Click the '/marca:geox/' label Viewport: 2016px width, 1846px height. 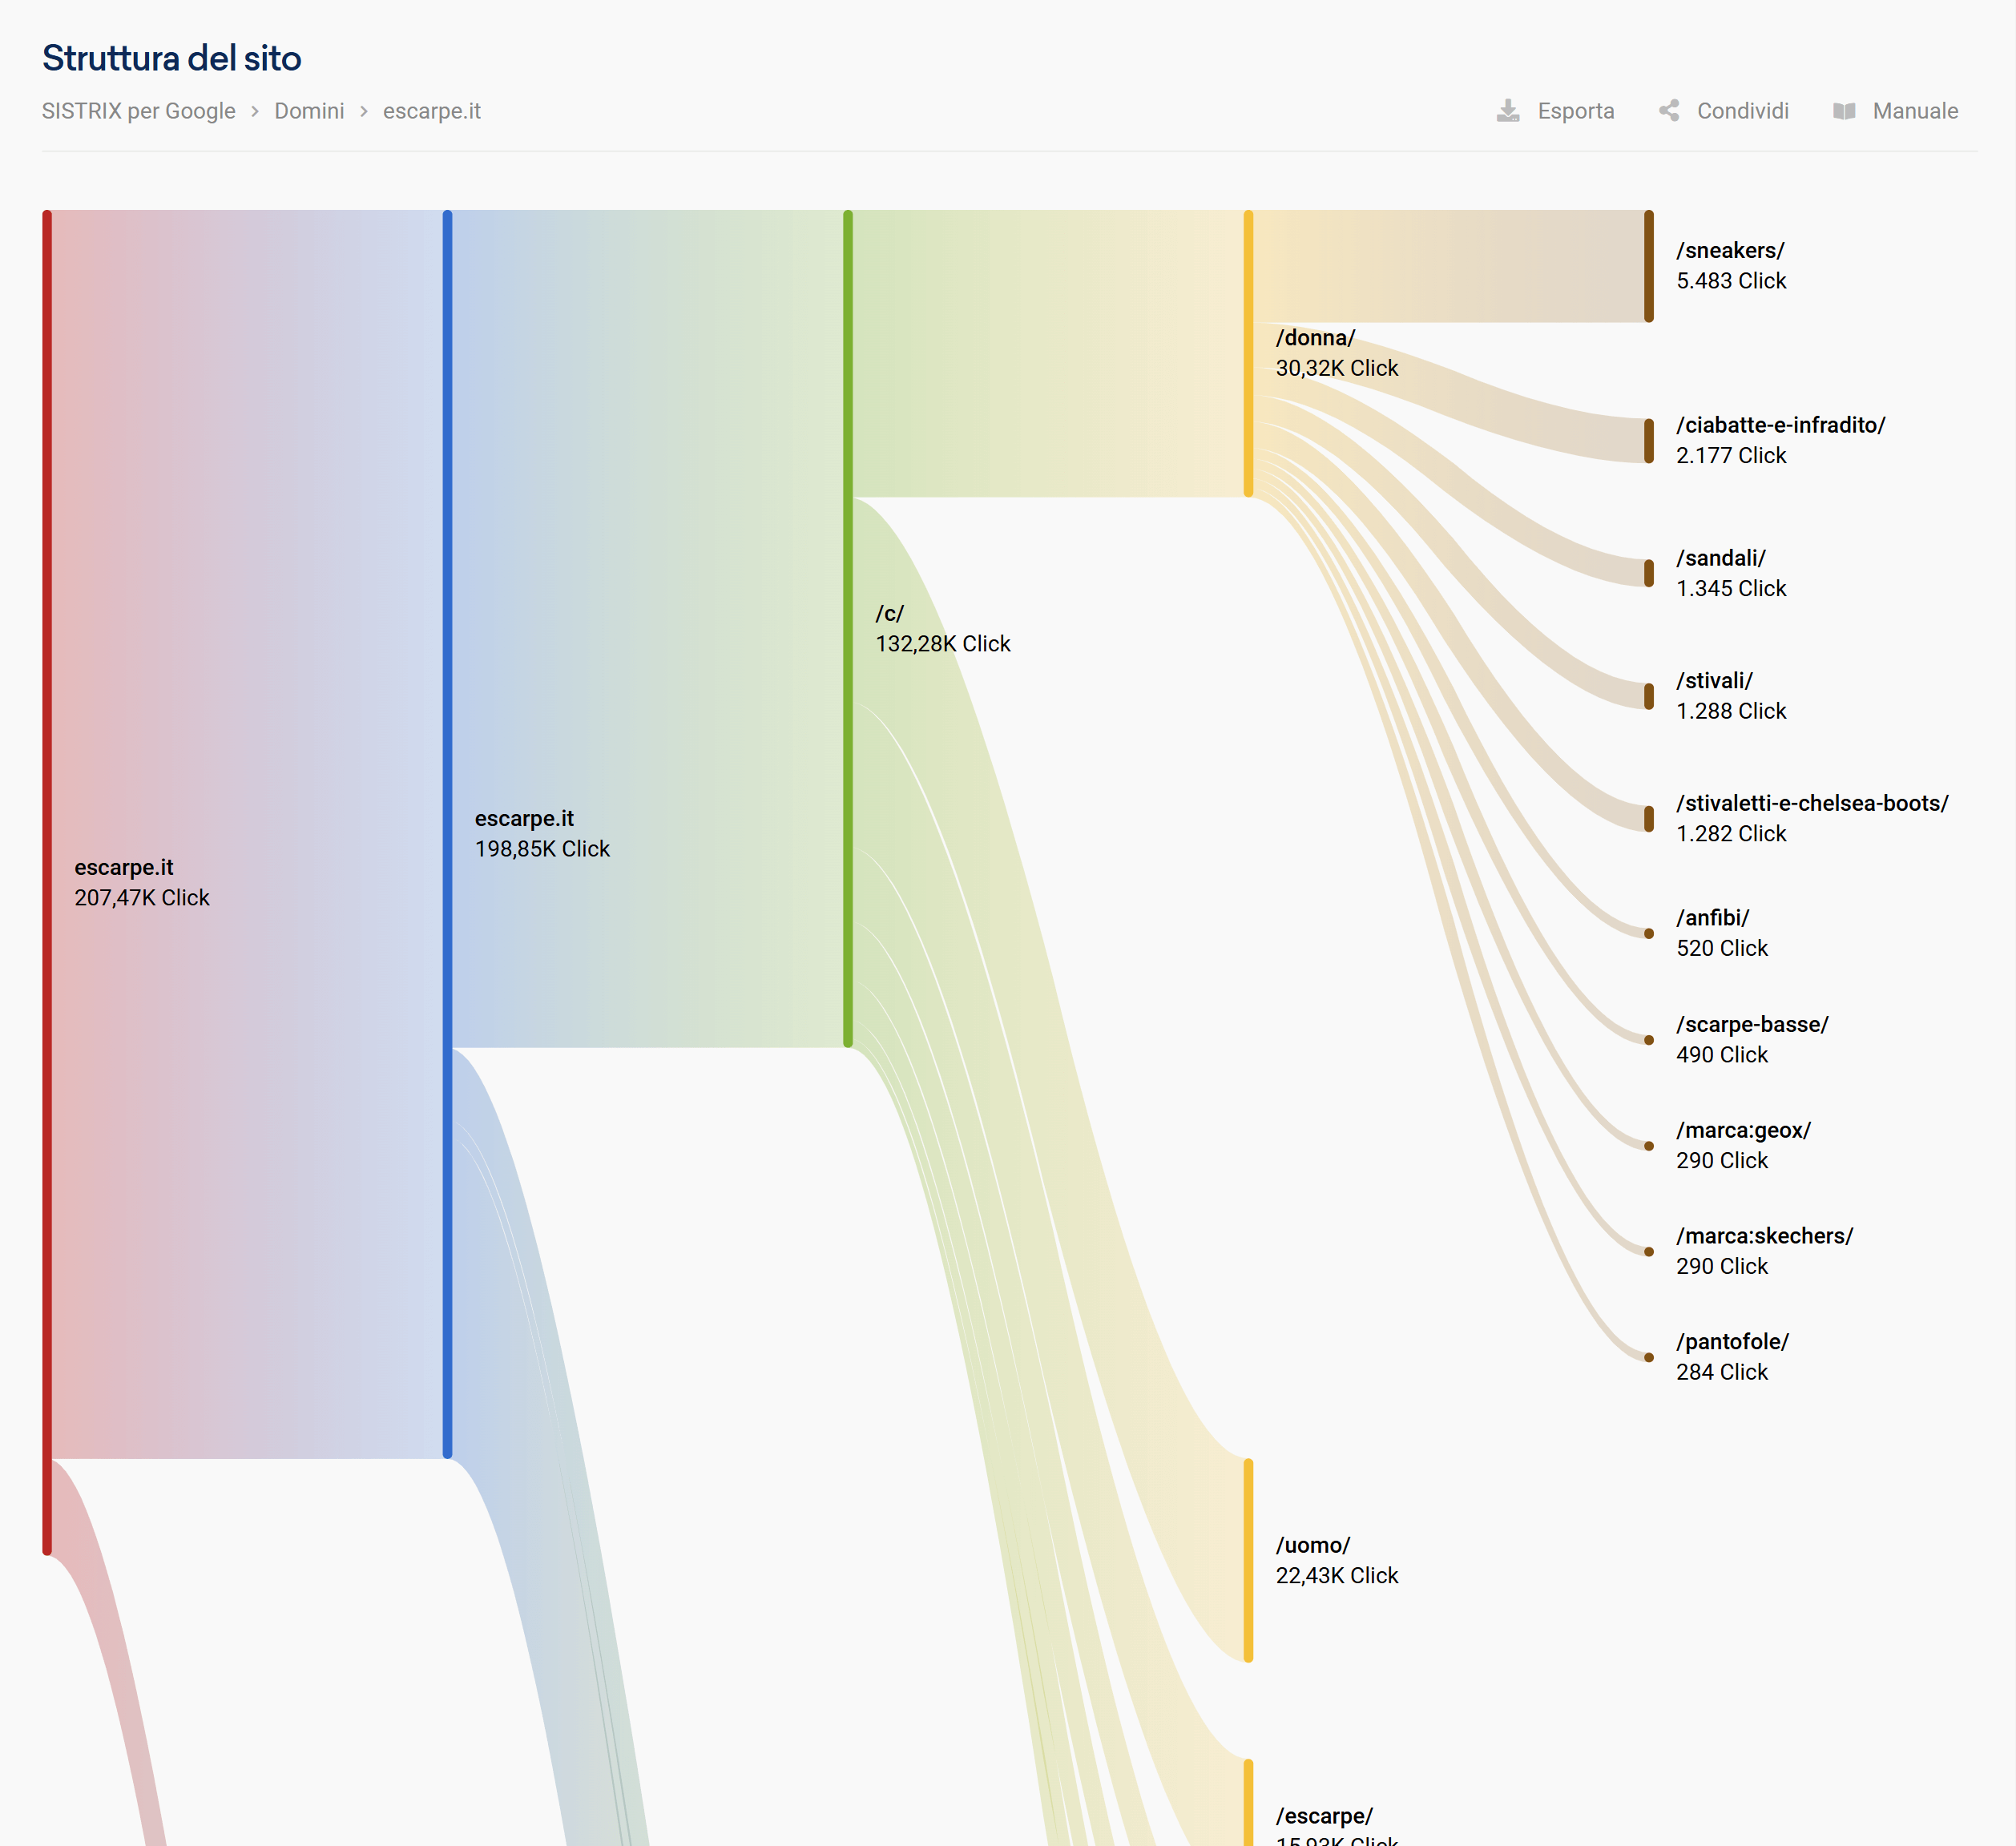click(x=1743, y=1131)
